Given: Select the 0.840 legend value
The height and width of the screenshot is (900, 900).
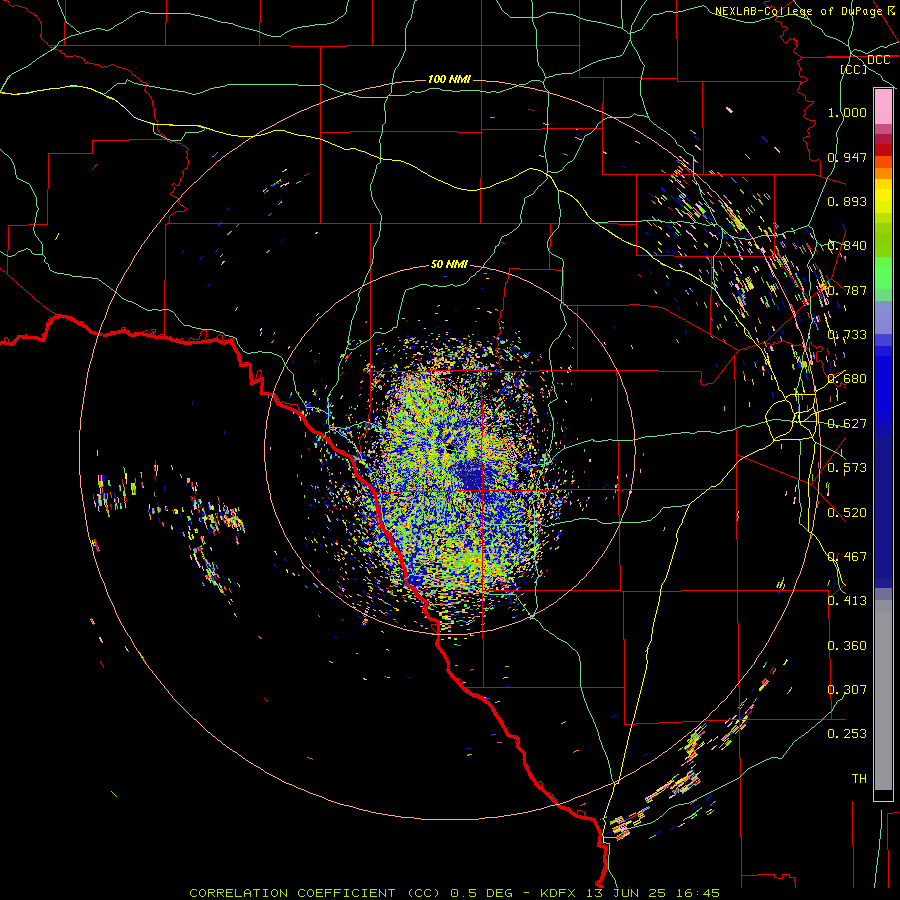Looking at the screenshot, I should [x=847, y=245].
